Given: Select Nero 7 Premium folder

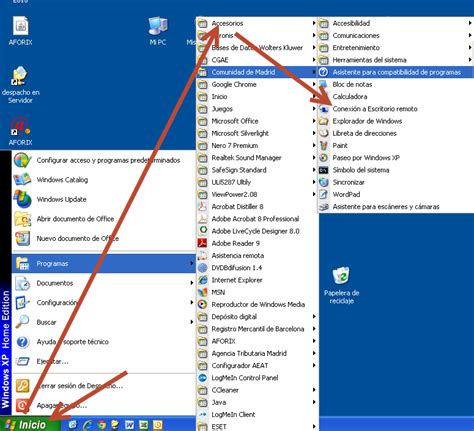Looking at the screenshot, I should point(257,146).
